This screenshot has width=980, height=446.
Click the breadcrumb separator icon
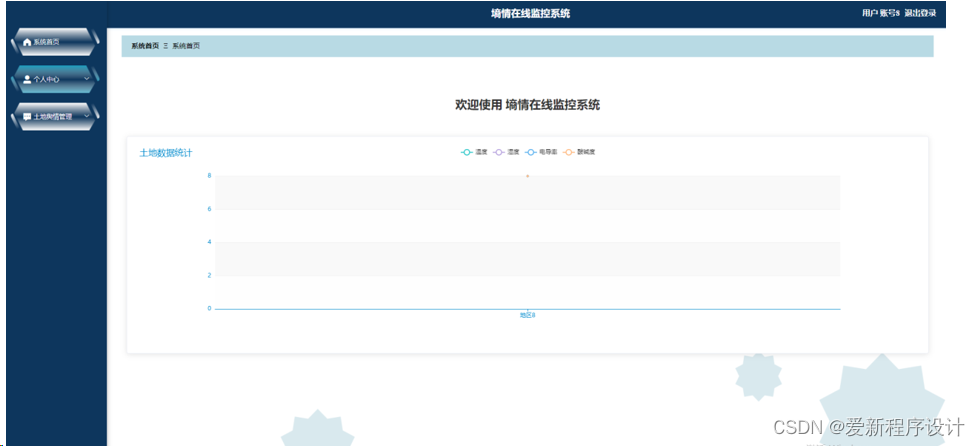(x=166, y=46)
